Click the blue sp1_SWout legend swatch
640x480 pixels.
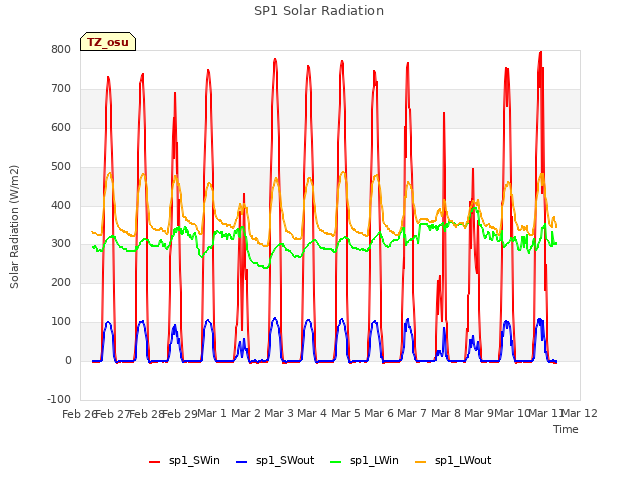(242, 462)
